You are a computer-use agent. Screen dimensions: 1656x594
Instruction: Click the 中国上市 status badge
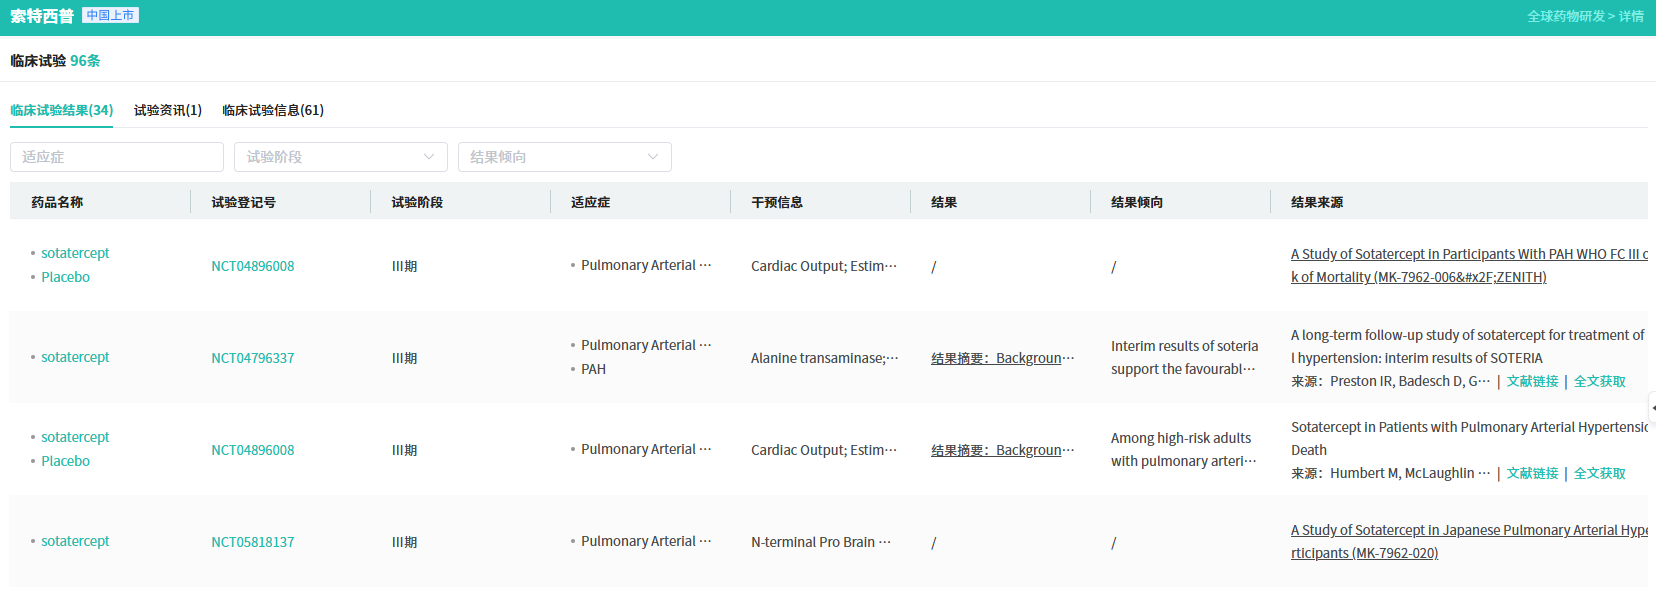110,15
